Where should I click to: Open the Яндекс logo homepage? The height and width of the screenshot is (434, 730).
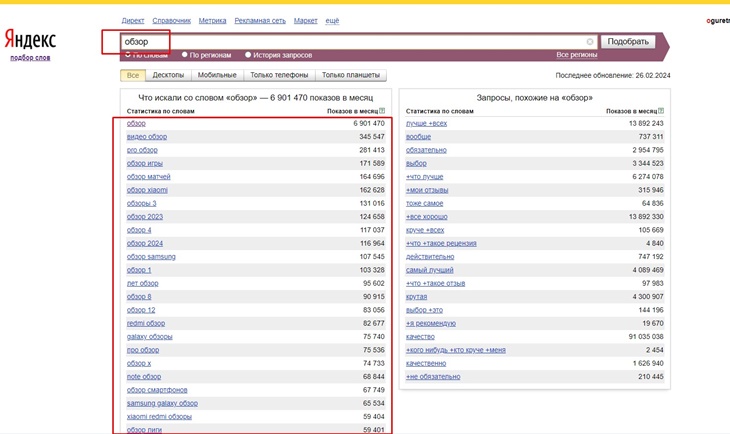30,40
